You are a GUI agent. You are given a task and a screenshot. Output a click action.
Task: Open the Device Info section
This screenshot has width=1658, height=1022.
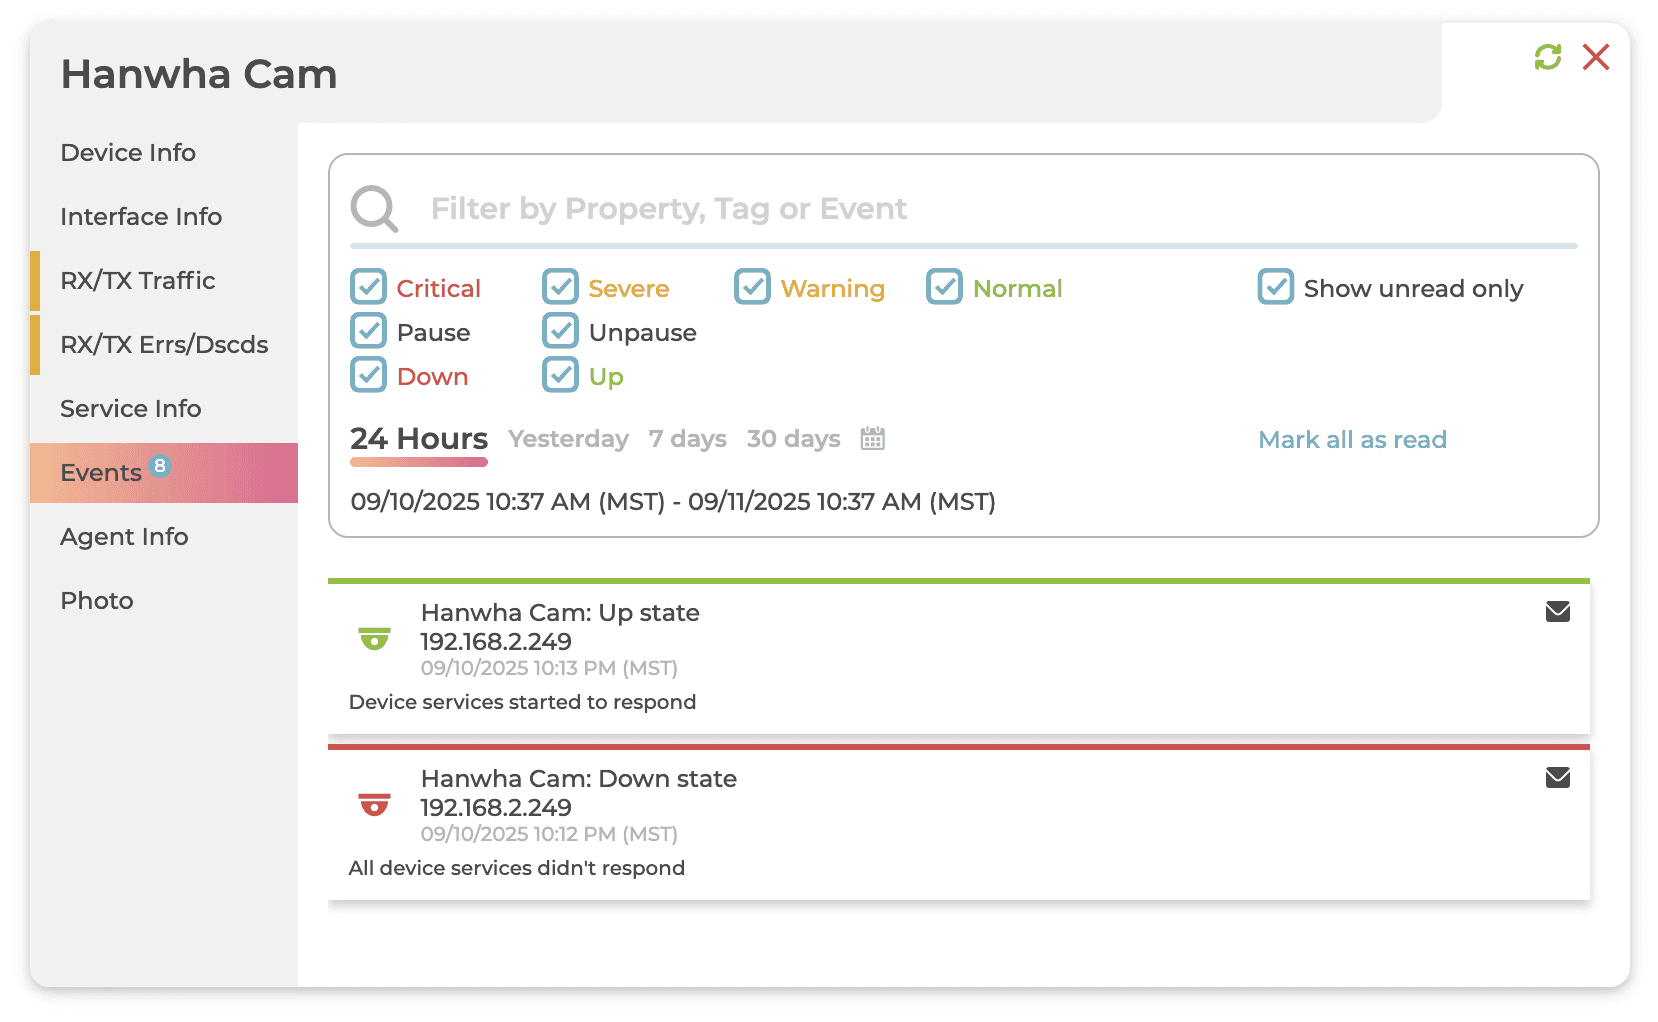click(164, 153)
